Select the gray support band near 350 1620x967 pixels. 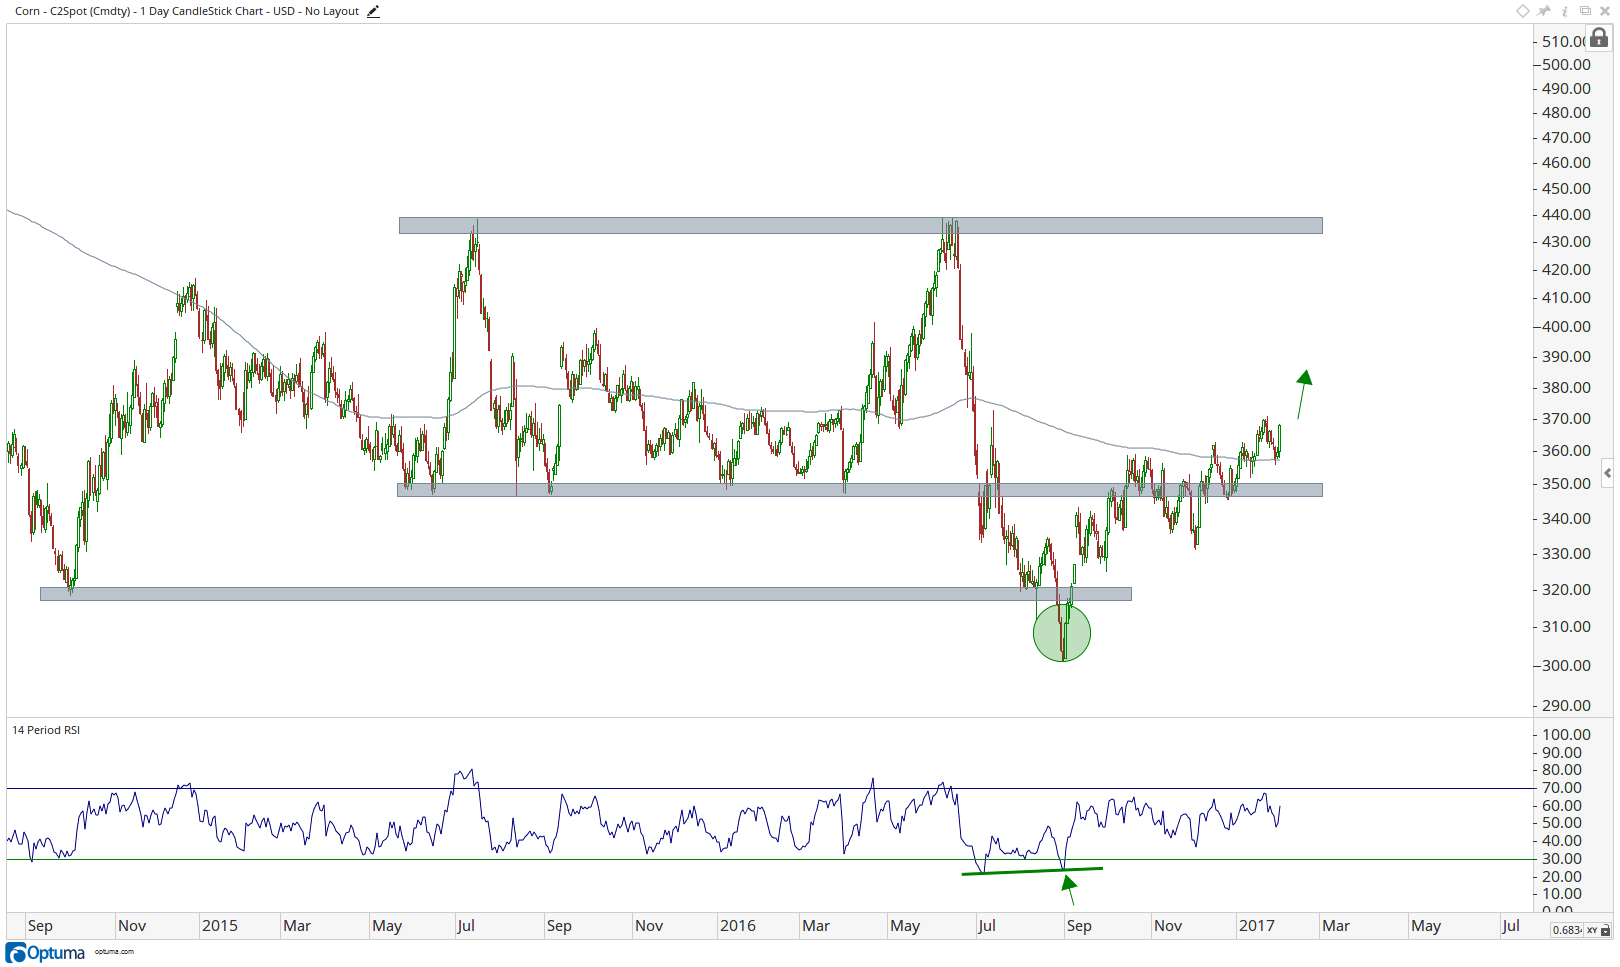coord(860,490)
